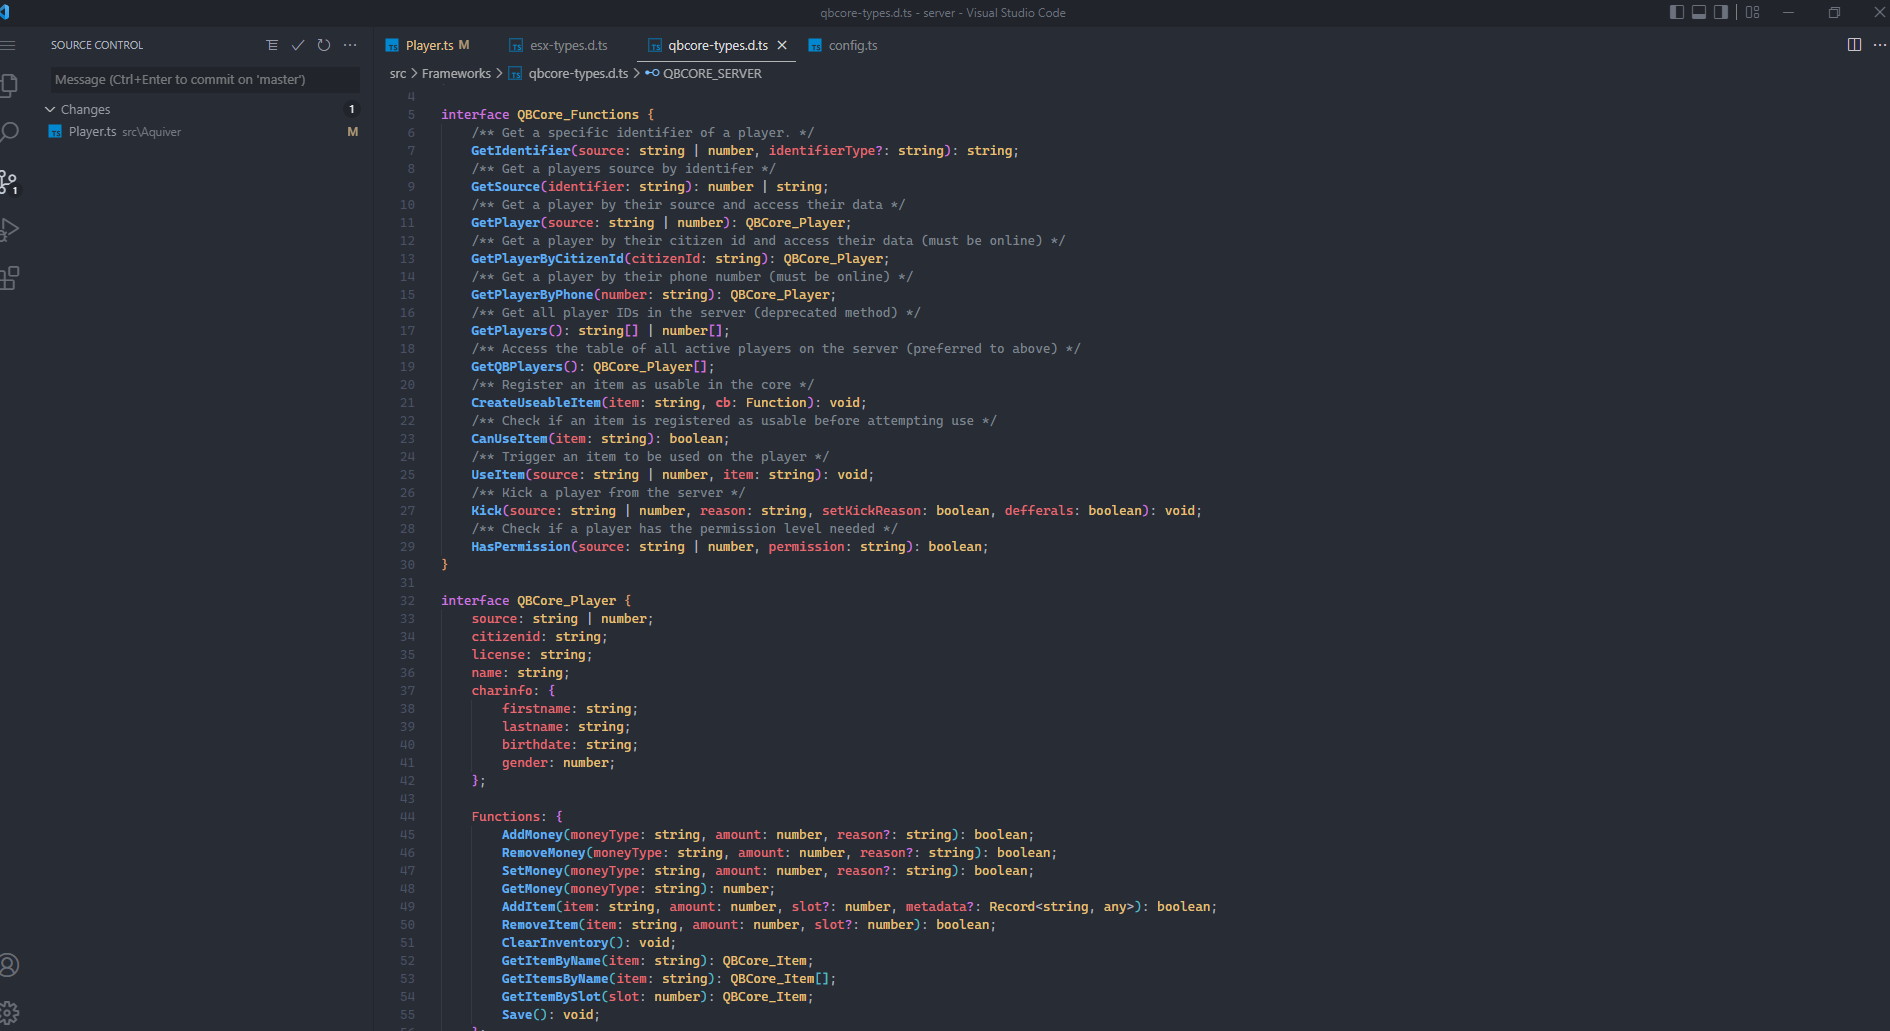Click QBCore_Functions interface name

(x=577, y=115)
